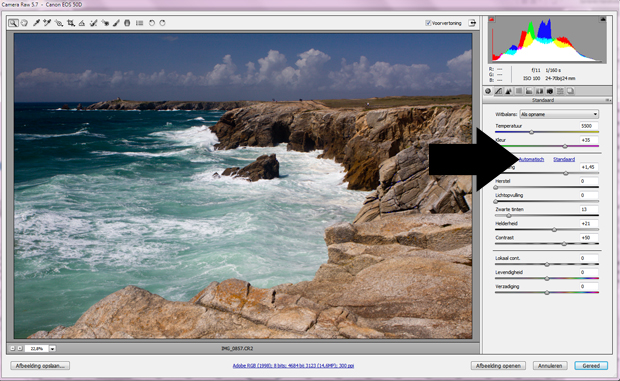
Task: Select the Red Eye Removal tool
Action: click(x=105, y=23)
